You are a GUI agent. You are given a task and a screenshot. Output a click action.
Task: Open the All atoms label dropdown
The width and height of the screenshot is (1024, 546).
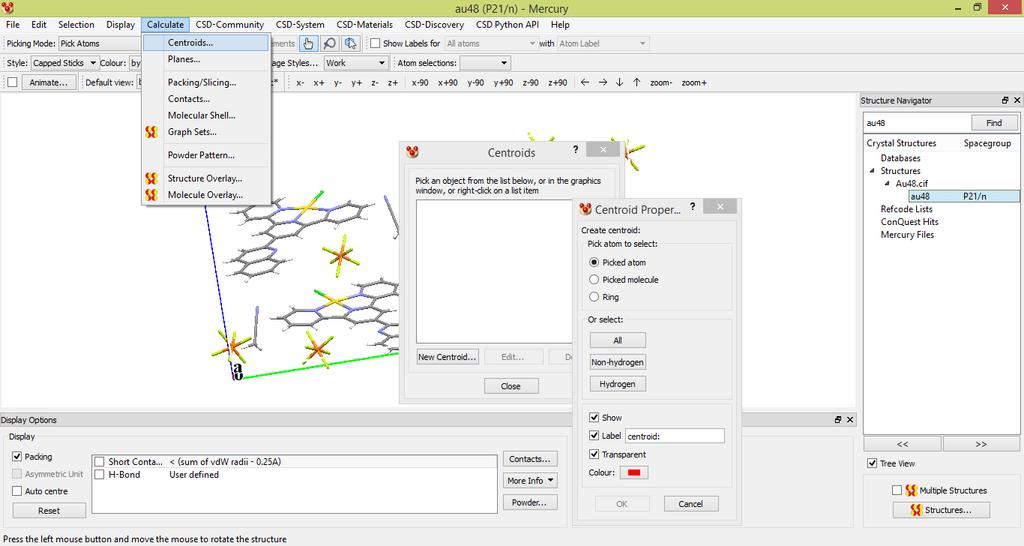tap(490, 44)
